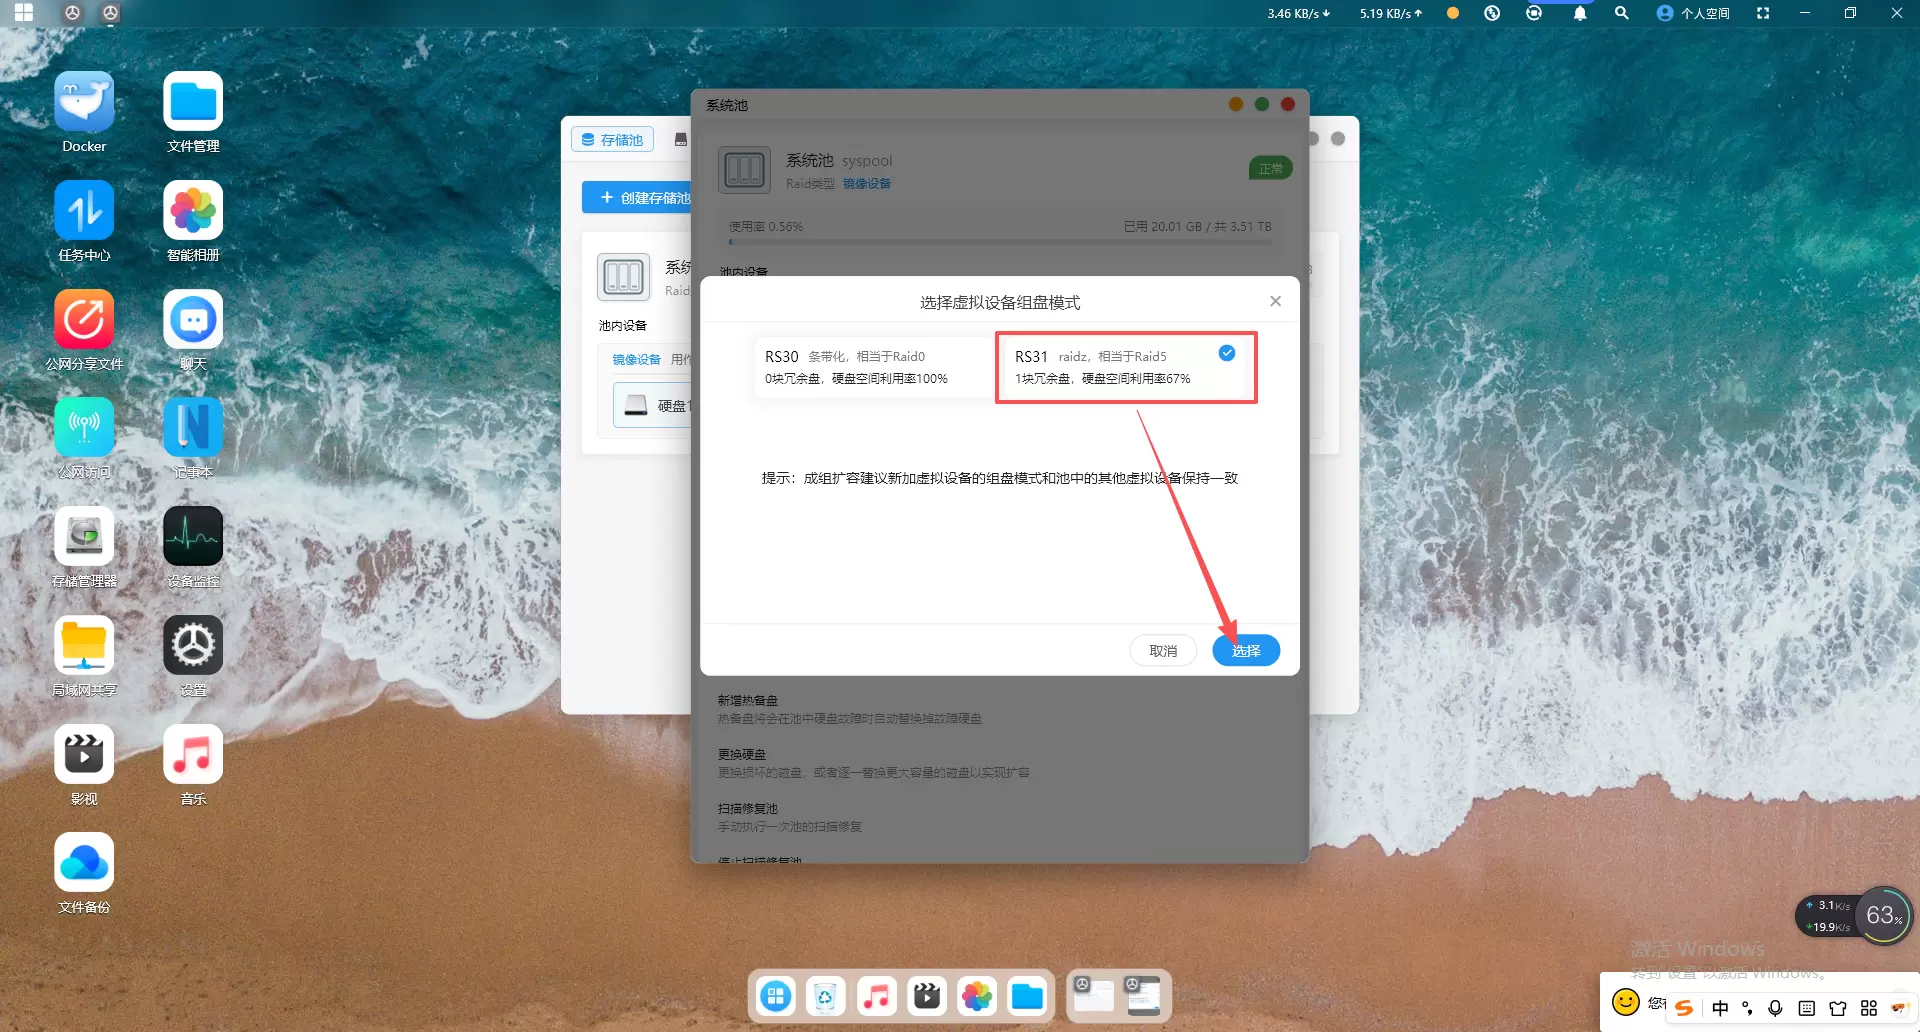The width and height of the screenshot is (1920, 1032).
Task: Close the 选择虚拟设备组盘模式 dialog
Action: point(1275,301)
